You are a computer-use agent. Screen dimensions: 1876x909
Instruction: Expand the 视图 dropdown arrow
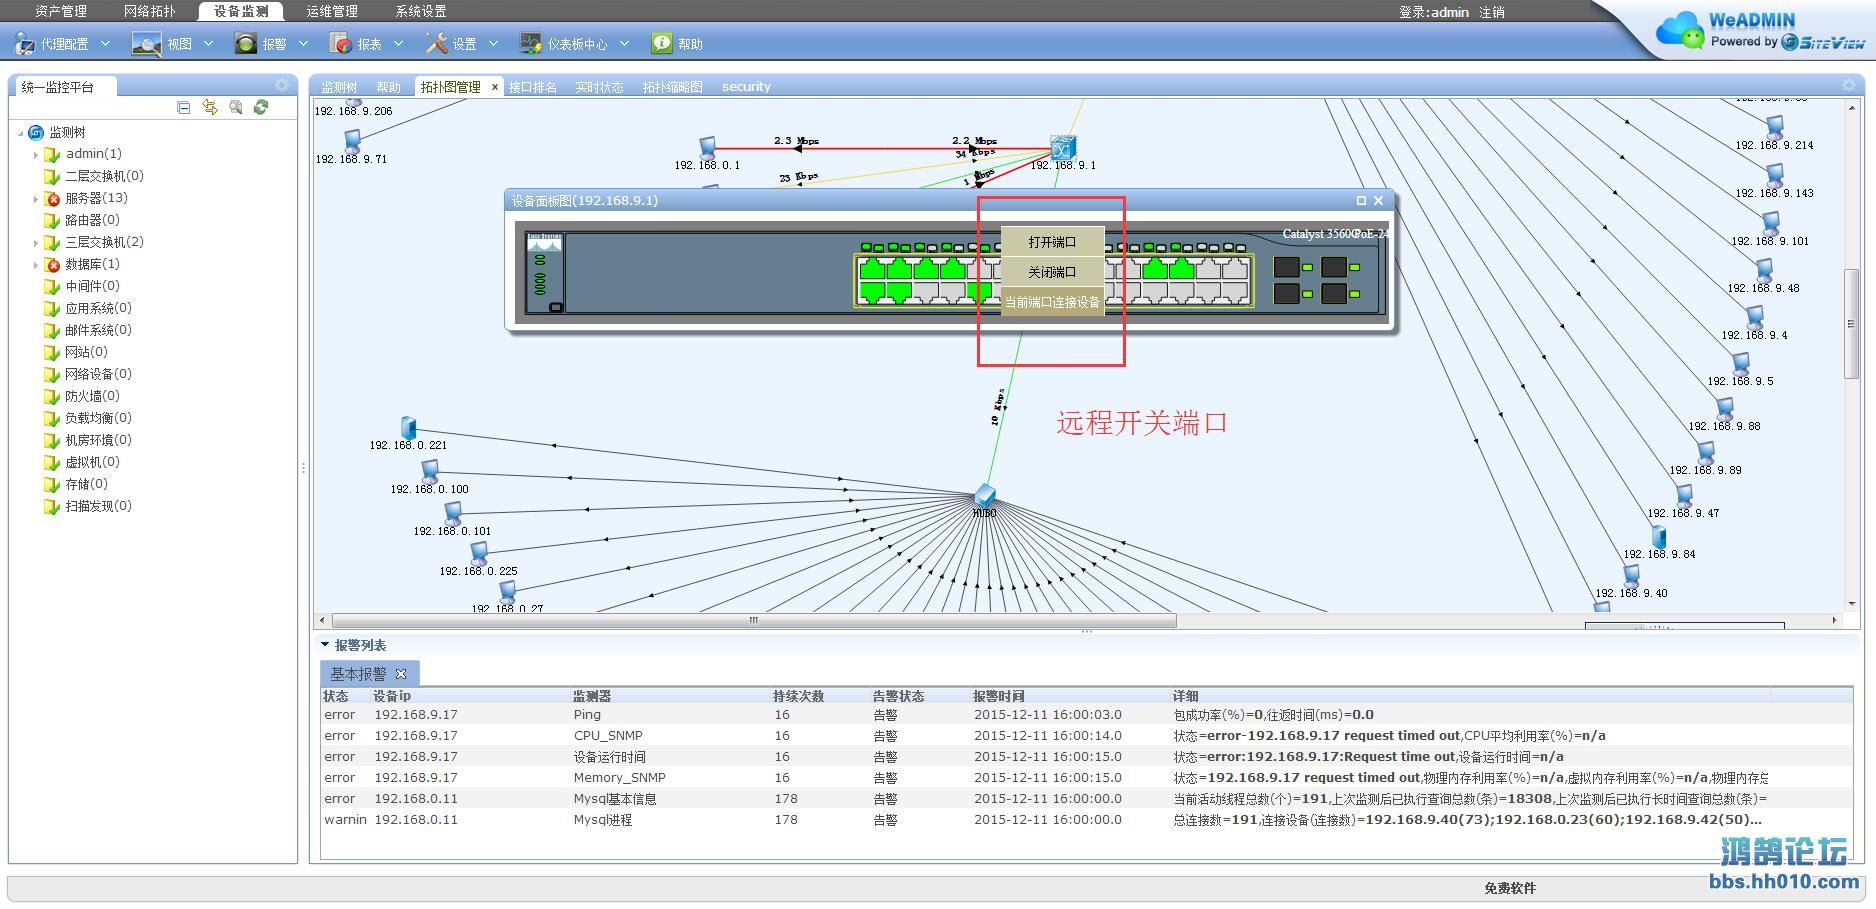click(208, 43)
